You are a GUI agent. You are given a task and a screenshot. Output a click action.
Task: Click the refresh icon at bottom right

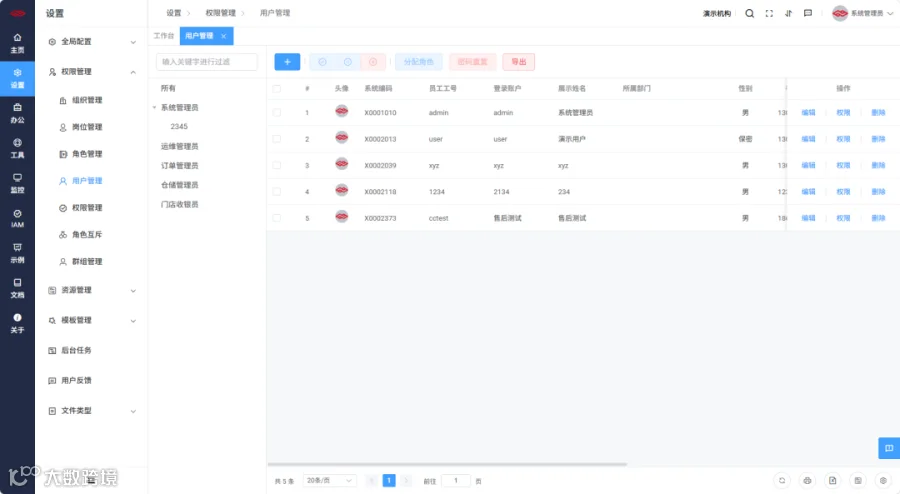click(782, 481)
